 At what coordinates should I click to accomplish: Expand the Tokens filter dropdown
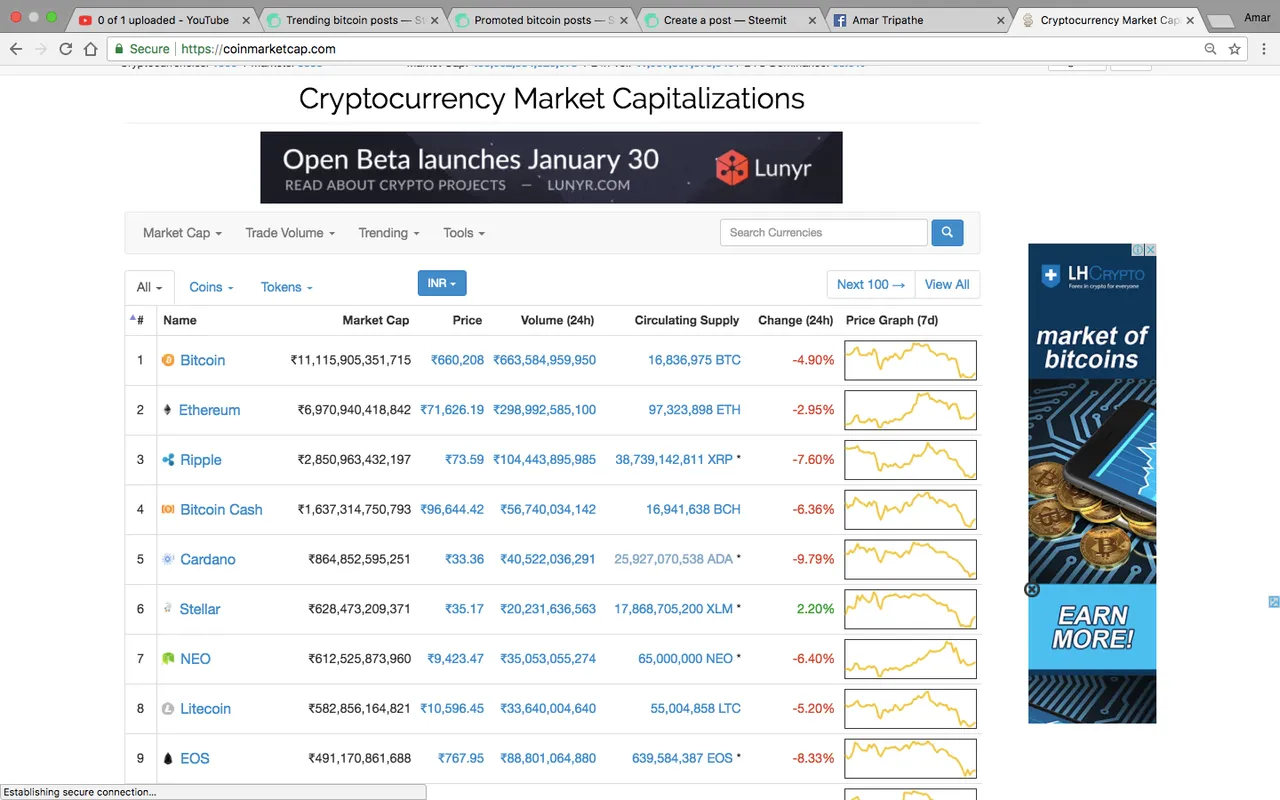(x=287, y=287)
